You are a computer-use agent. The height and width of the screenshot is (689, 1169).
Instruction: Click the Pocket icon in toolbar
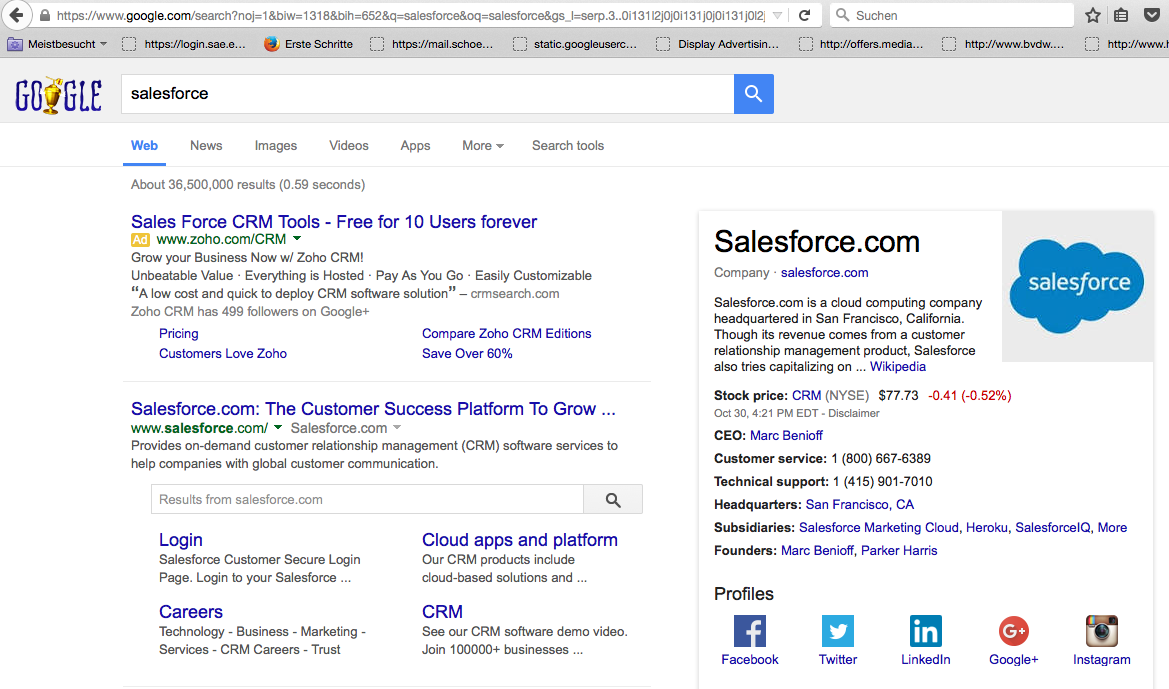tap(1152, 15)
